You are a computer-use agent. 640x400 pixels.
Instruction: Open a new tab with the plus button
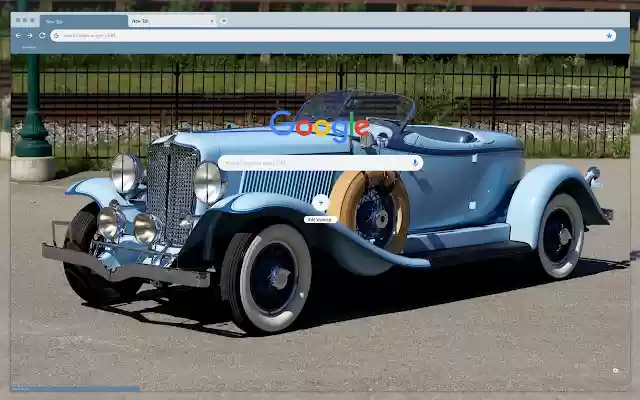point(224,21)
